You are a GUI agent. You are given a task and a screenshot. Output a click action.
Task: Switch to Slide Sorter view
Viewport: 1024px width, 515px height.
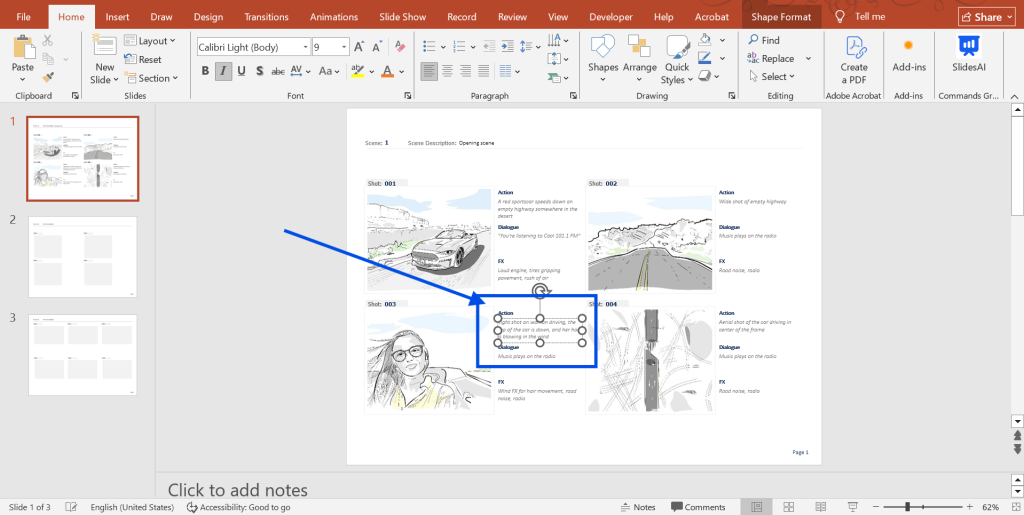(x=788, y=507)
